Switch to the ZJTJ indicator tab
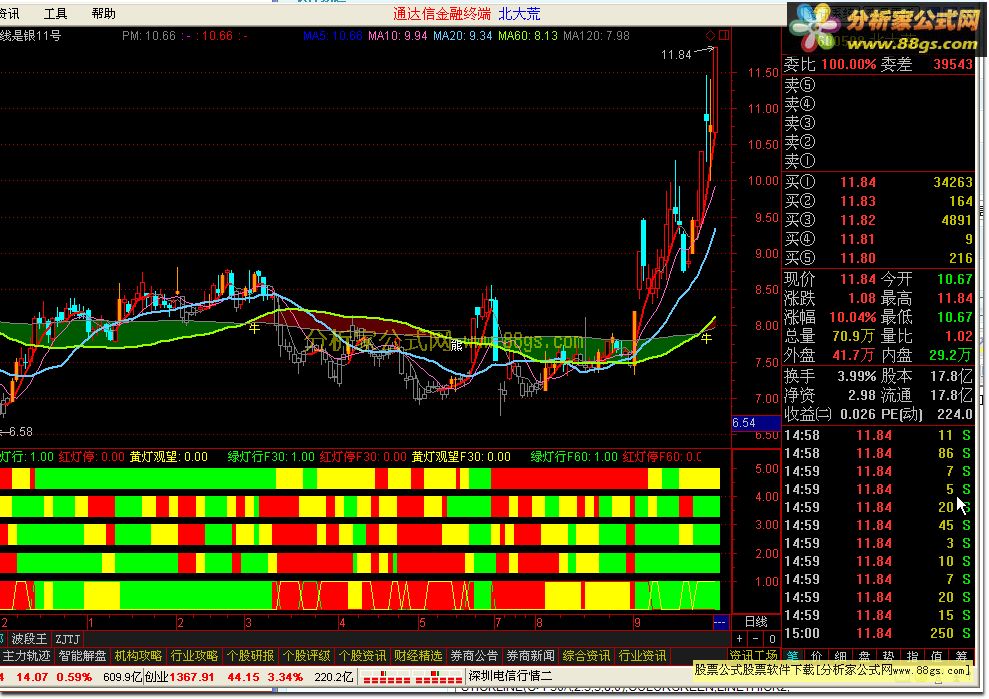The width and height of the screenshot is (989, 699). [67, 639]
